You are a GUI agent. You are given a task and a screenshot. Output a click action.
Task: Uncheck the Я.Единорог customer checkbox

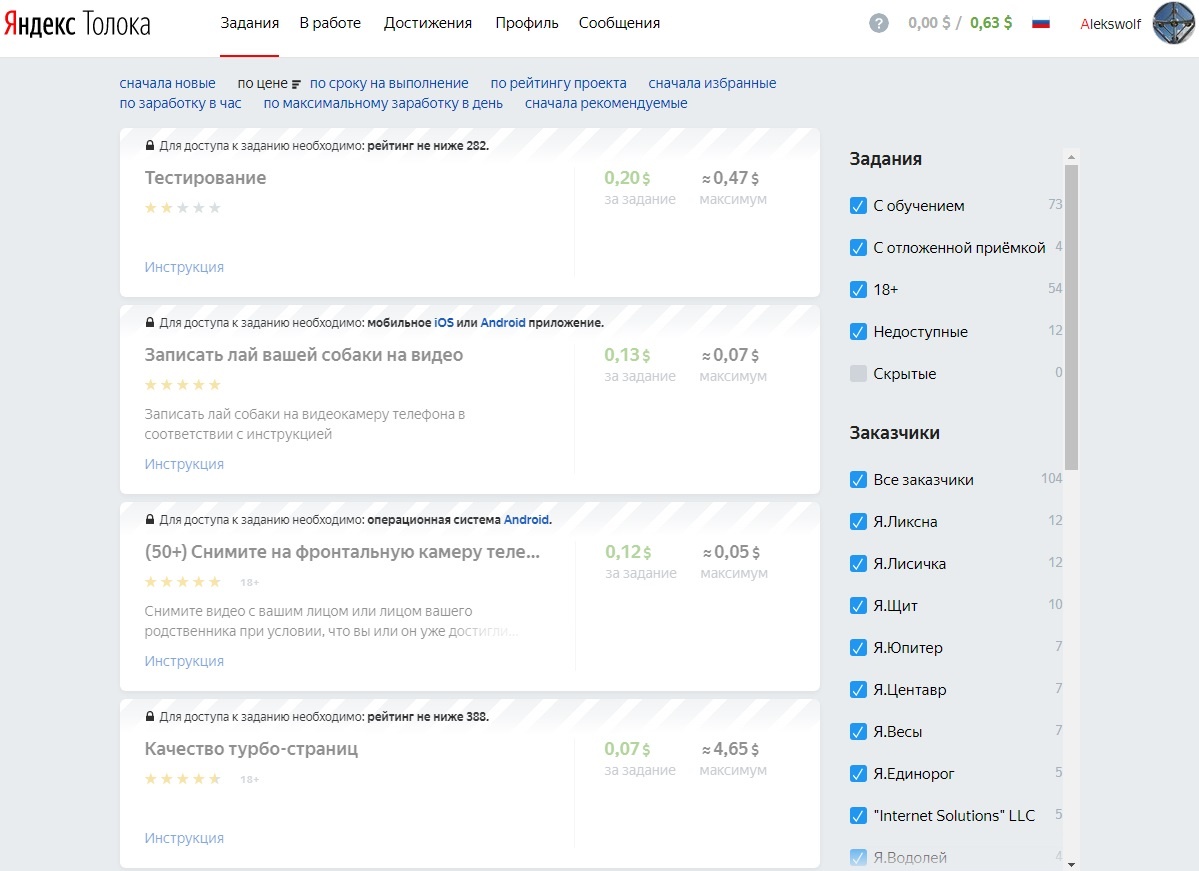pyautogui.click(x=858, y=774)
